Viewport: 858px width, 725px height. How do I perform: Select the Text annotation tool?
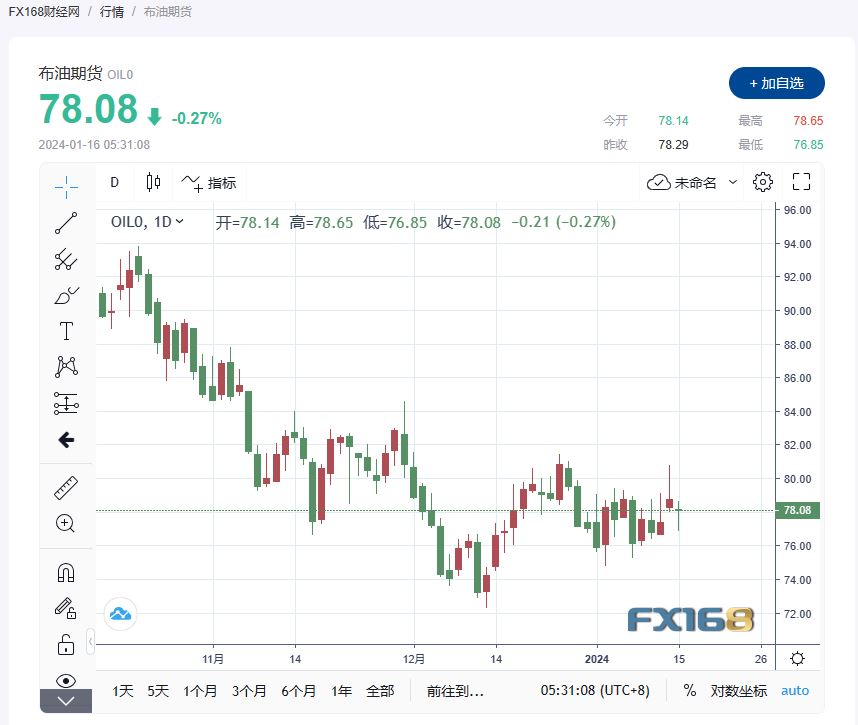(66, 331)
